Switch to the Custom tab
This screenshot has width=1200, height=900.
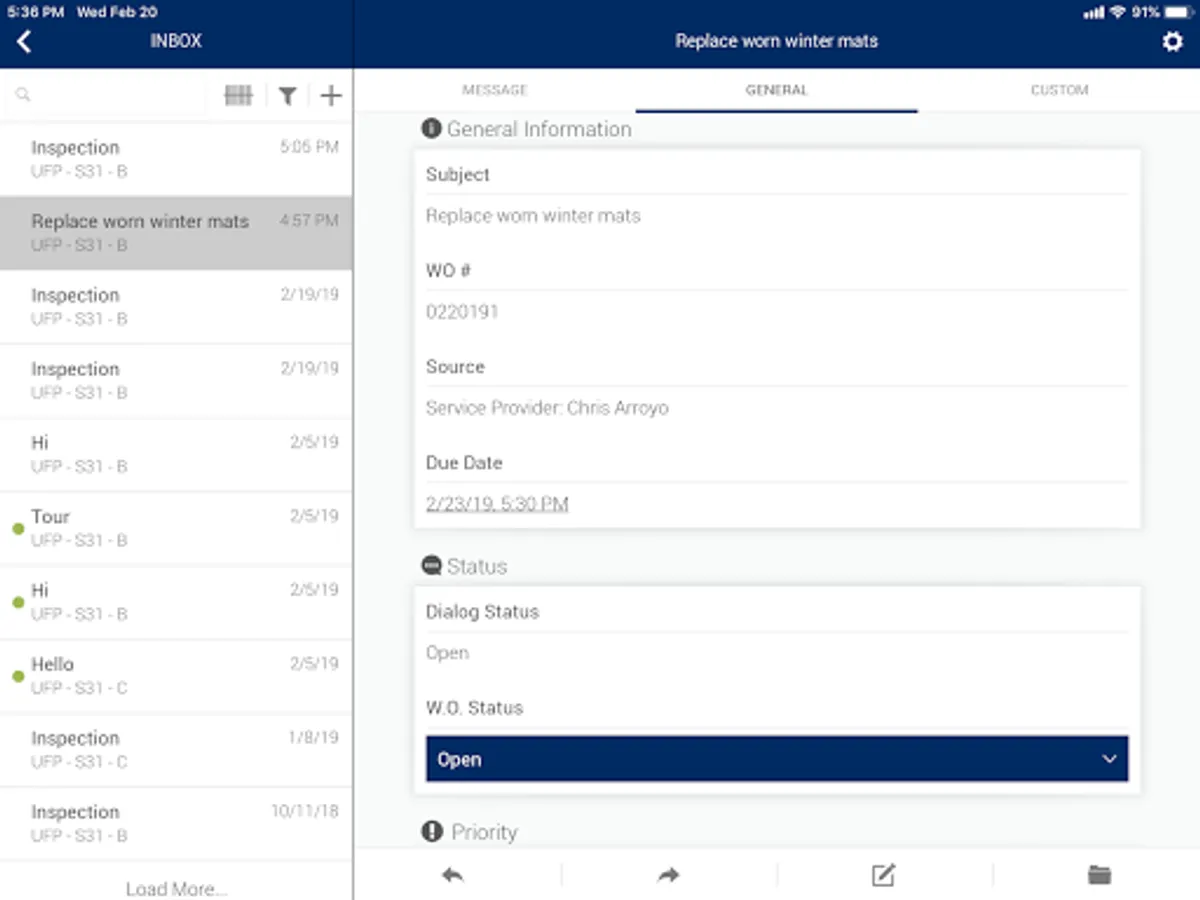[x=1059, y=90]
